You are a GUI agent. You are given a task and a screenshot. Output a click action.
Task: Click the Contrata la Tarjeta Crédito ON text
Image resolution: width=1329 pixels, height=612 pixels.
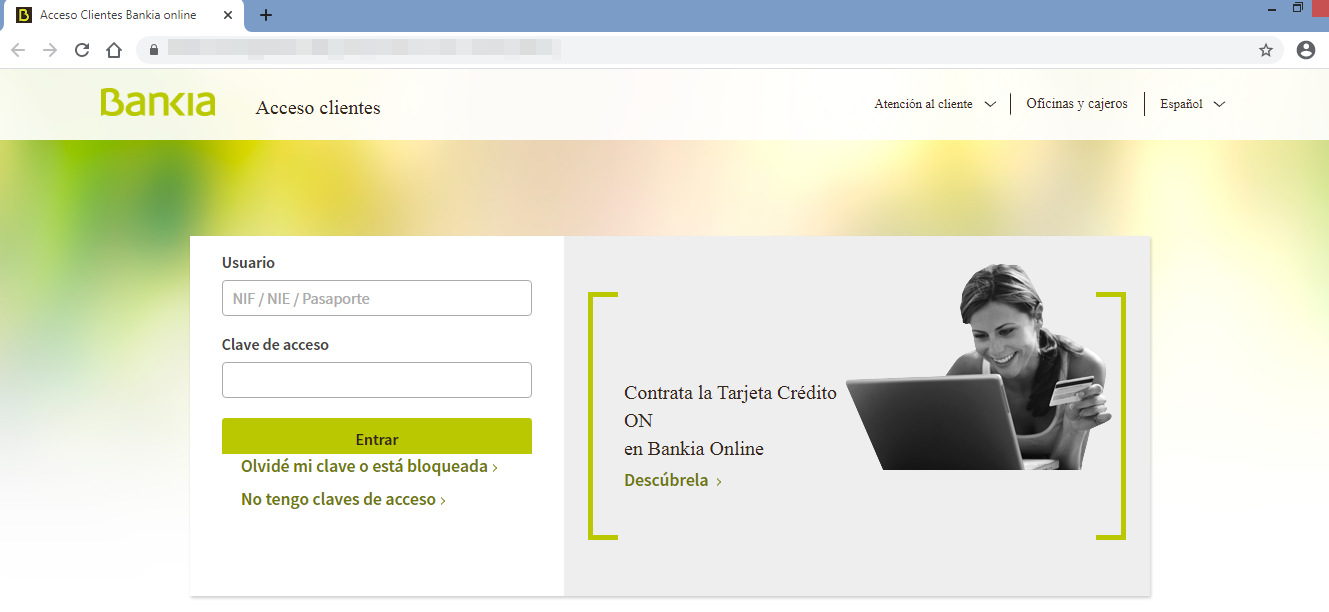[730, 406]
